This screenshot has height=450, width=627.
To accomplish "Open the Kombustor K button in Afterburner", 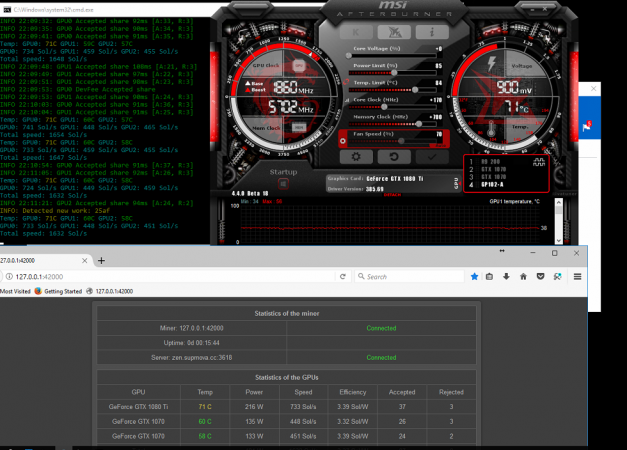I will 356,32.
